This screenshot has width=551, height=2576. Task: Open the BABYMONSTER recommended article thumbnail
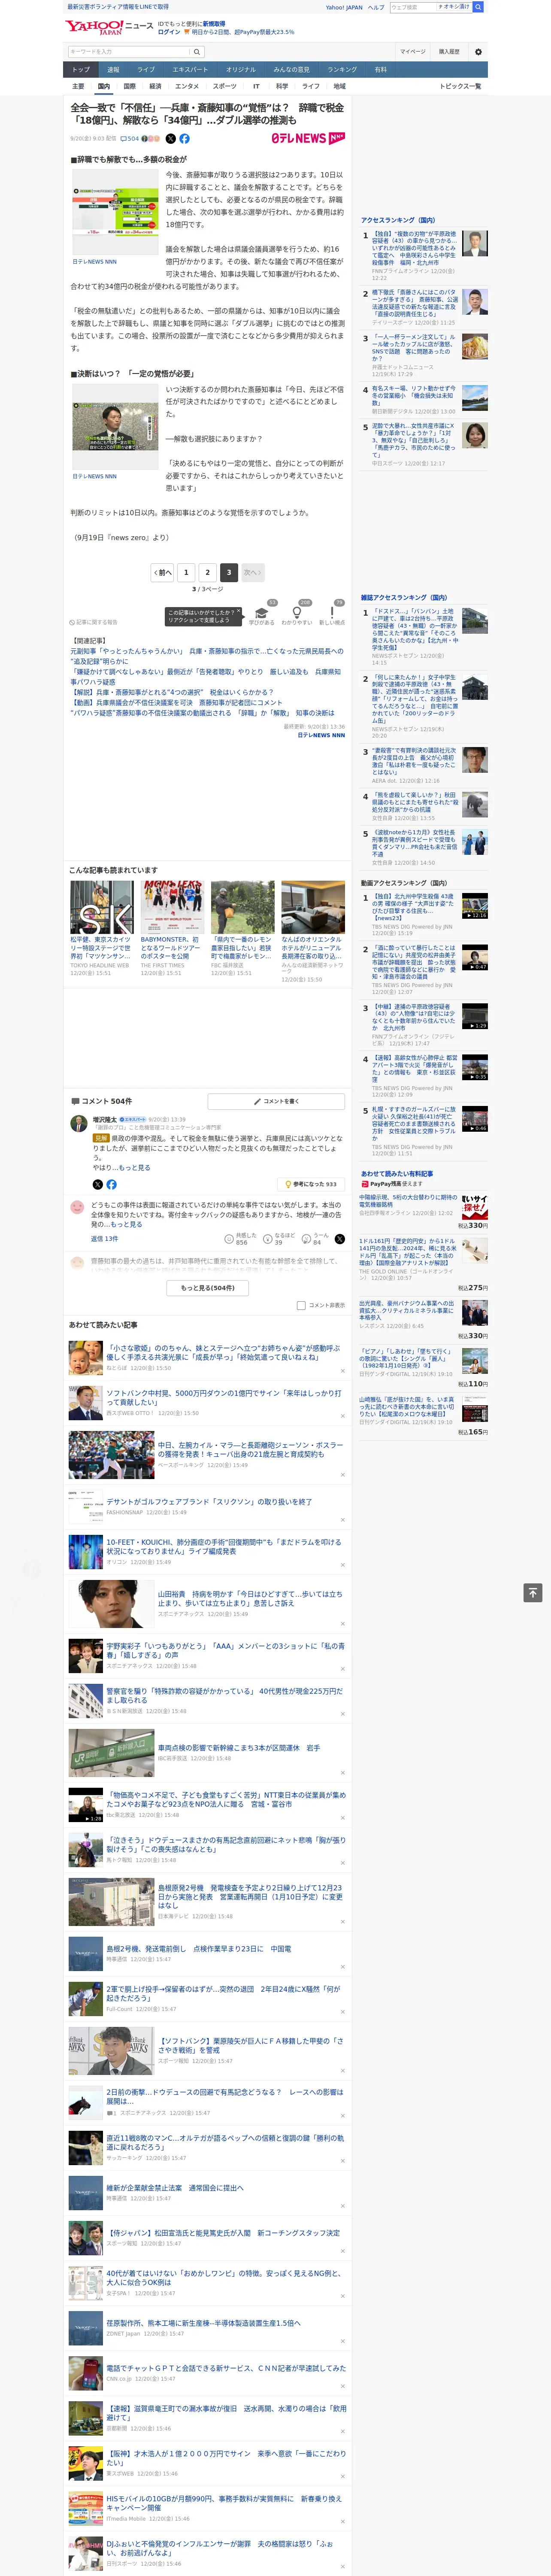coord(172,907)
